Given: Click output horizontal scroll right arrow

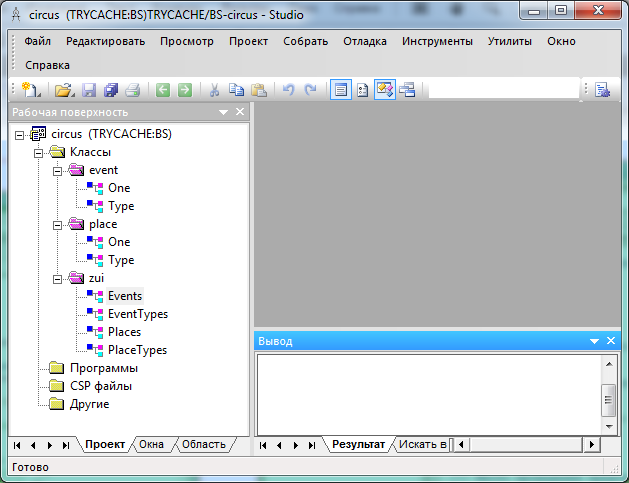Looking at the screenshot, I should (592, 444).
